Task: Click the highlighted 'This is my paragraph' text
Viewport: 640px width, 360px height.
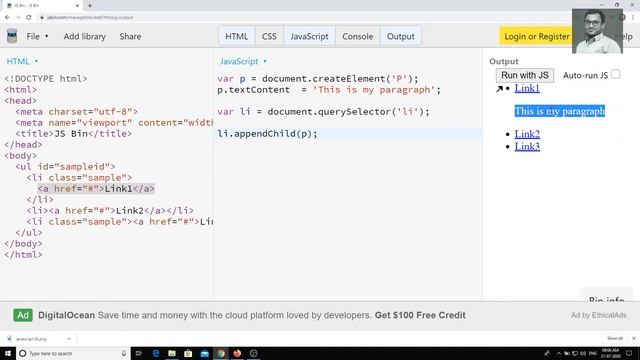Action: (x=560, y=111)
